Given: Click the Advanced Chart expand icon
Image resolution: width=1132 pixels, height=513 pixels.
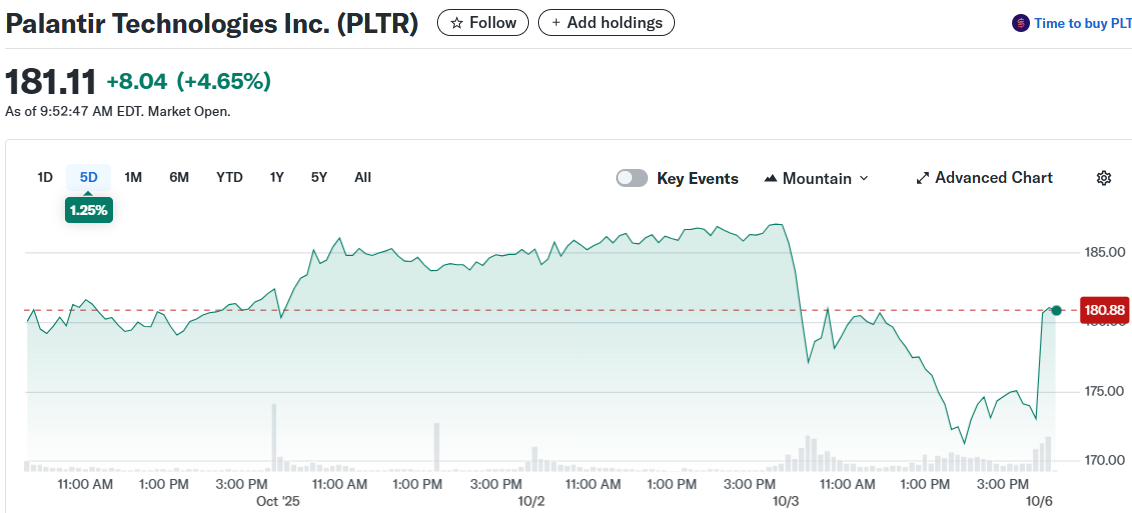Looking at the screenshot, I should point(922,178).
